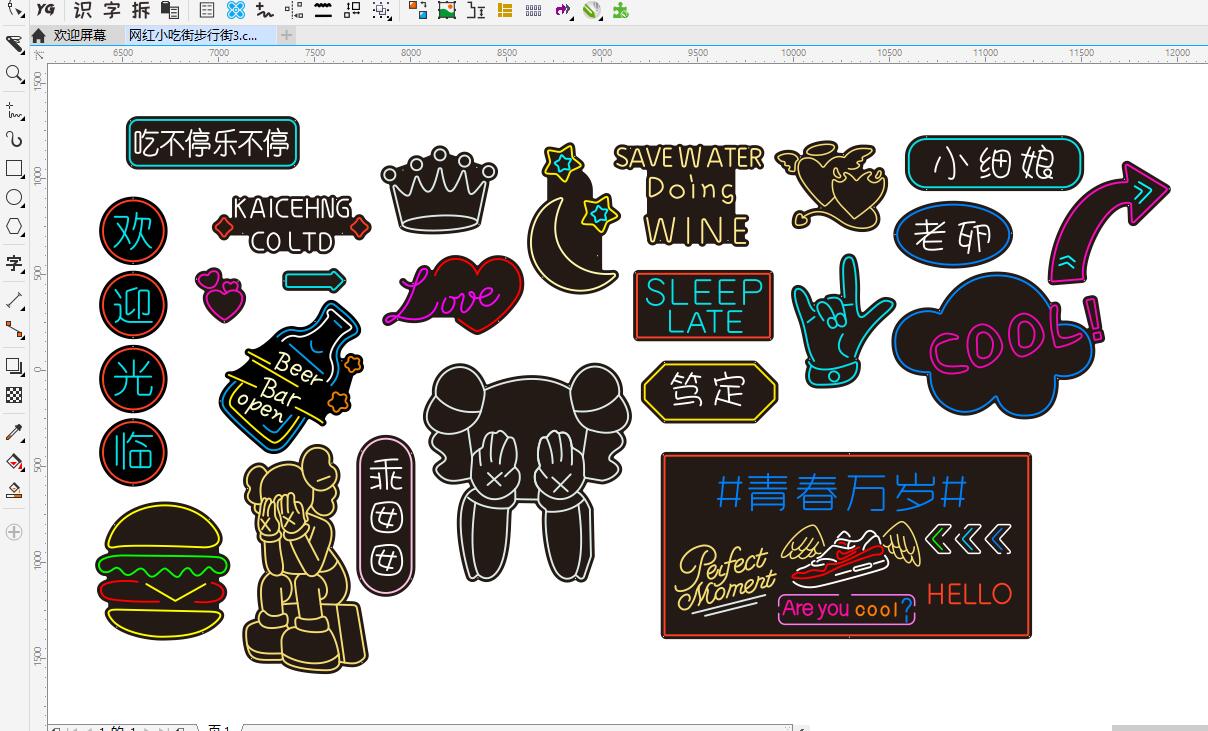Viewport: 1208px width, 731px height.
Task: Click the orange and blue squares icon
Action: click(x=418, y=10)
